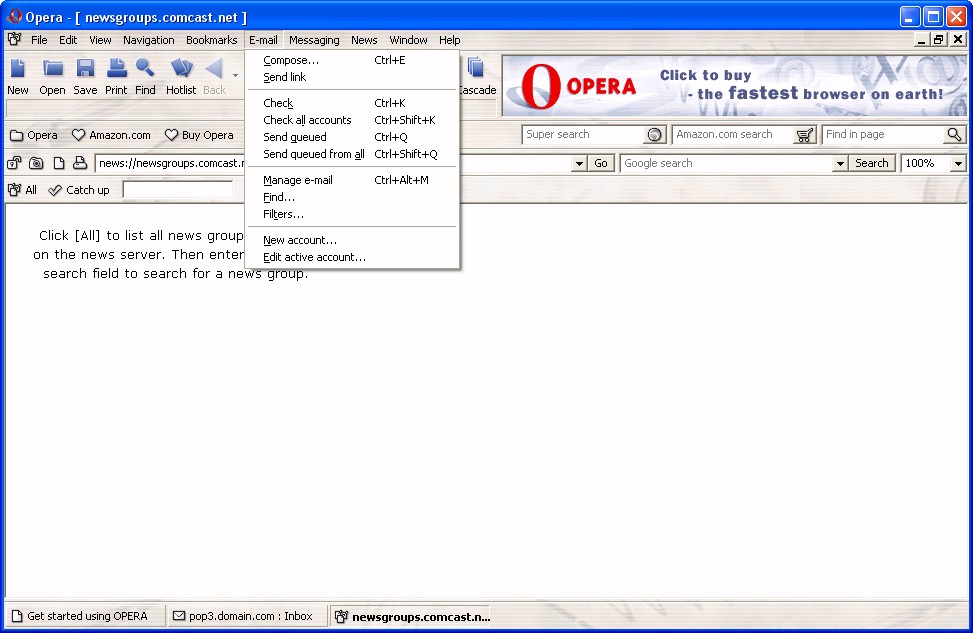Viewport: 973px width, 633px height.
Task: Click the camera icon beside address bar
Action: pyautogui.click(x=36, y=163)
